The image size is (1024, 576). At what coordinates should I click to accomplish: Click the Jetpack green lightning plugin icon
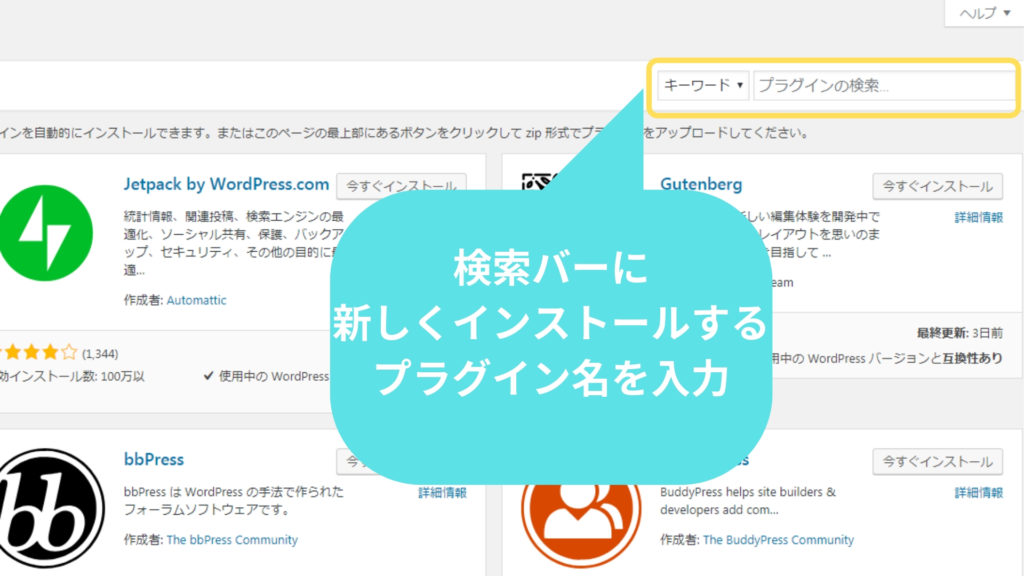[46, 233]
